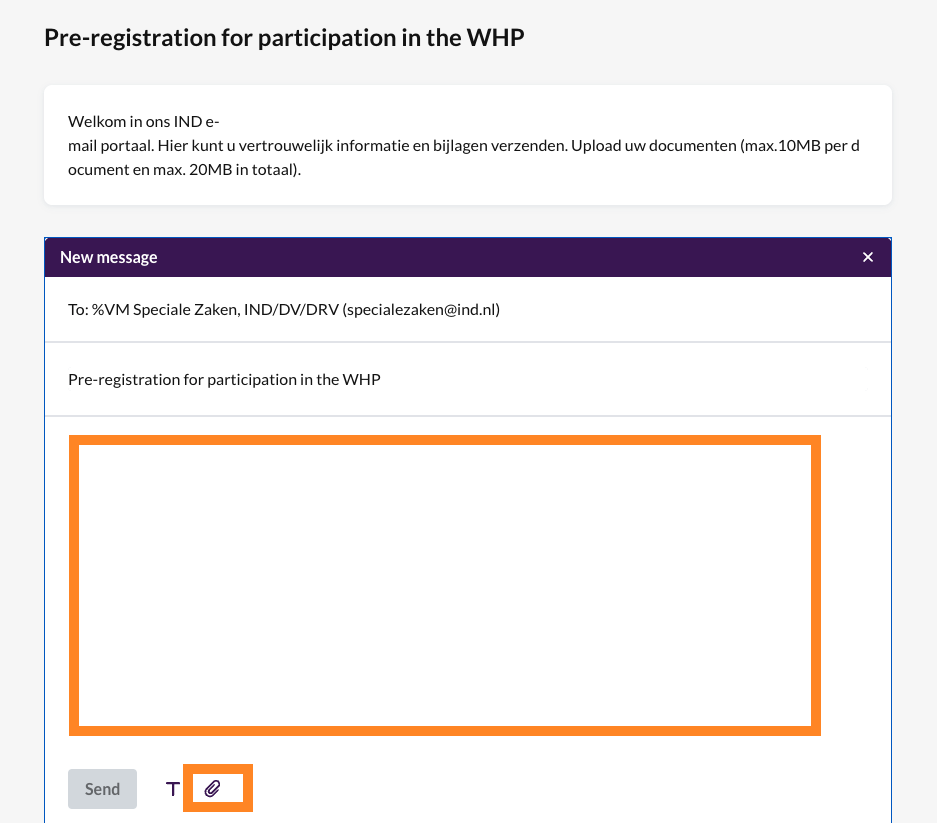The image size is (937, 823).
Task: Click the Dutch welcome notice box
Action: click(467, 145)
